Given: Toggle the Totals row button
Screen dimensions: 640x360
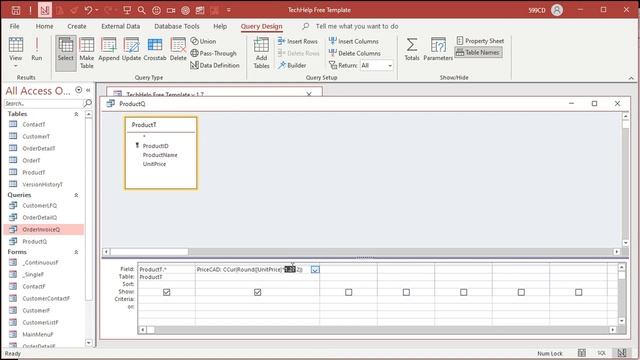Looking at the screenshot, I should [412, 49].
